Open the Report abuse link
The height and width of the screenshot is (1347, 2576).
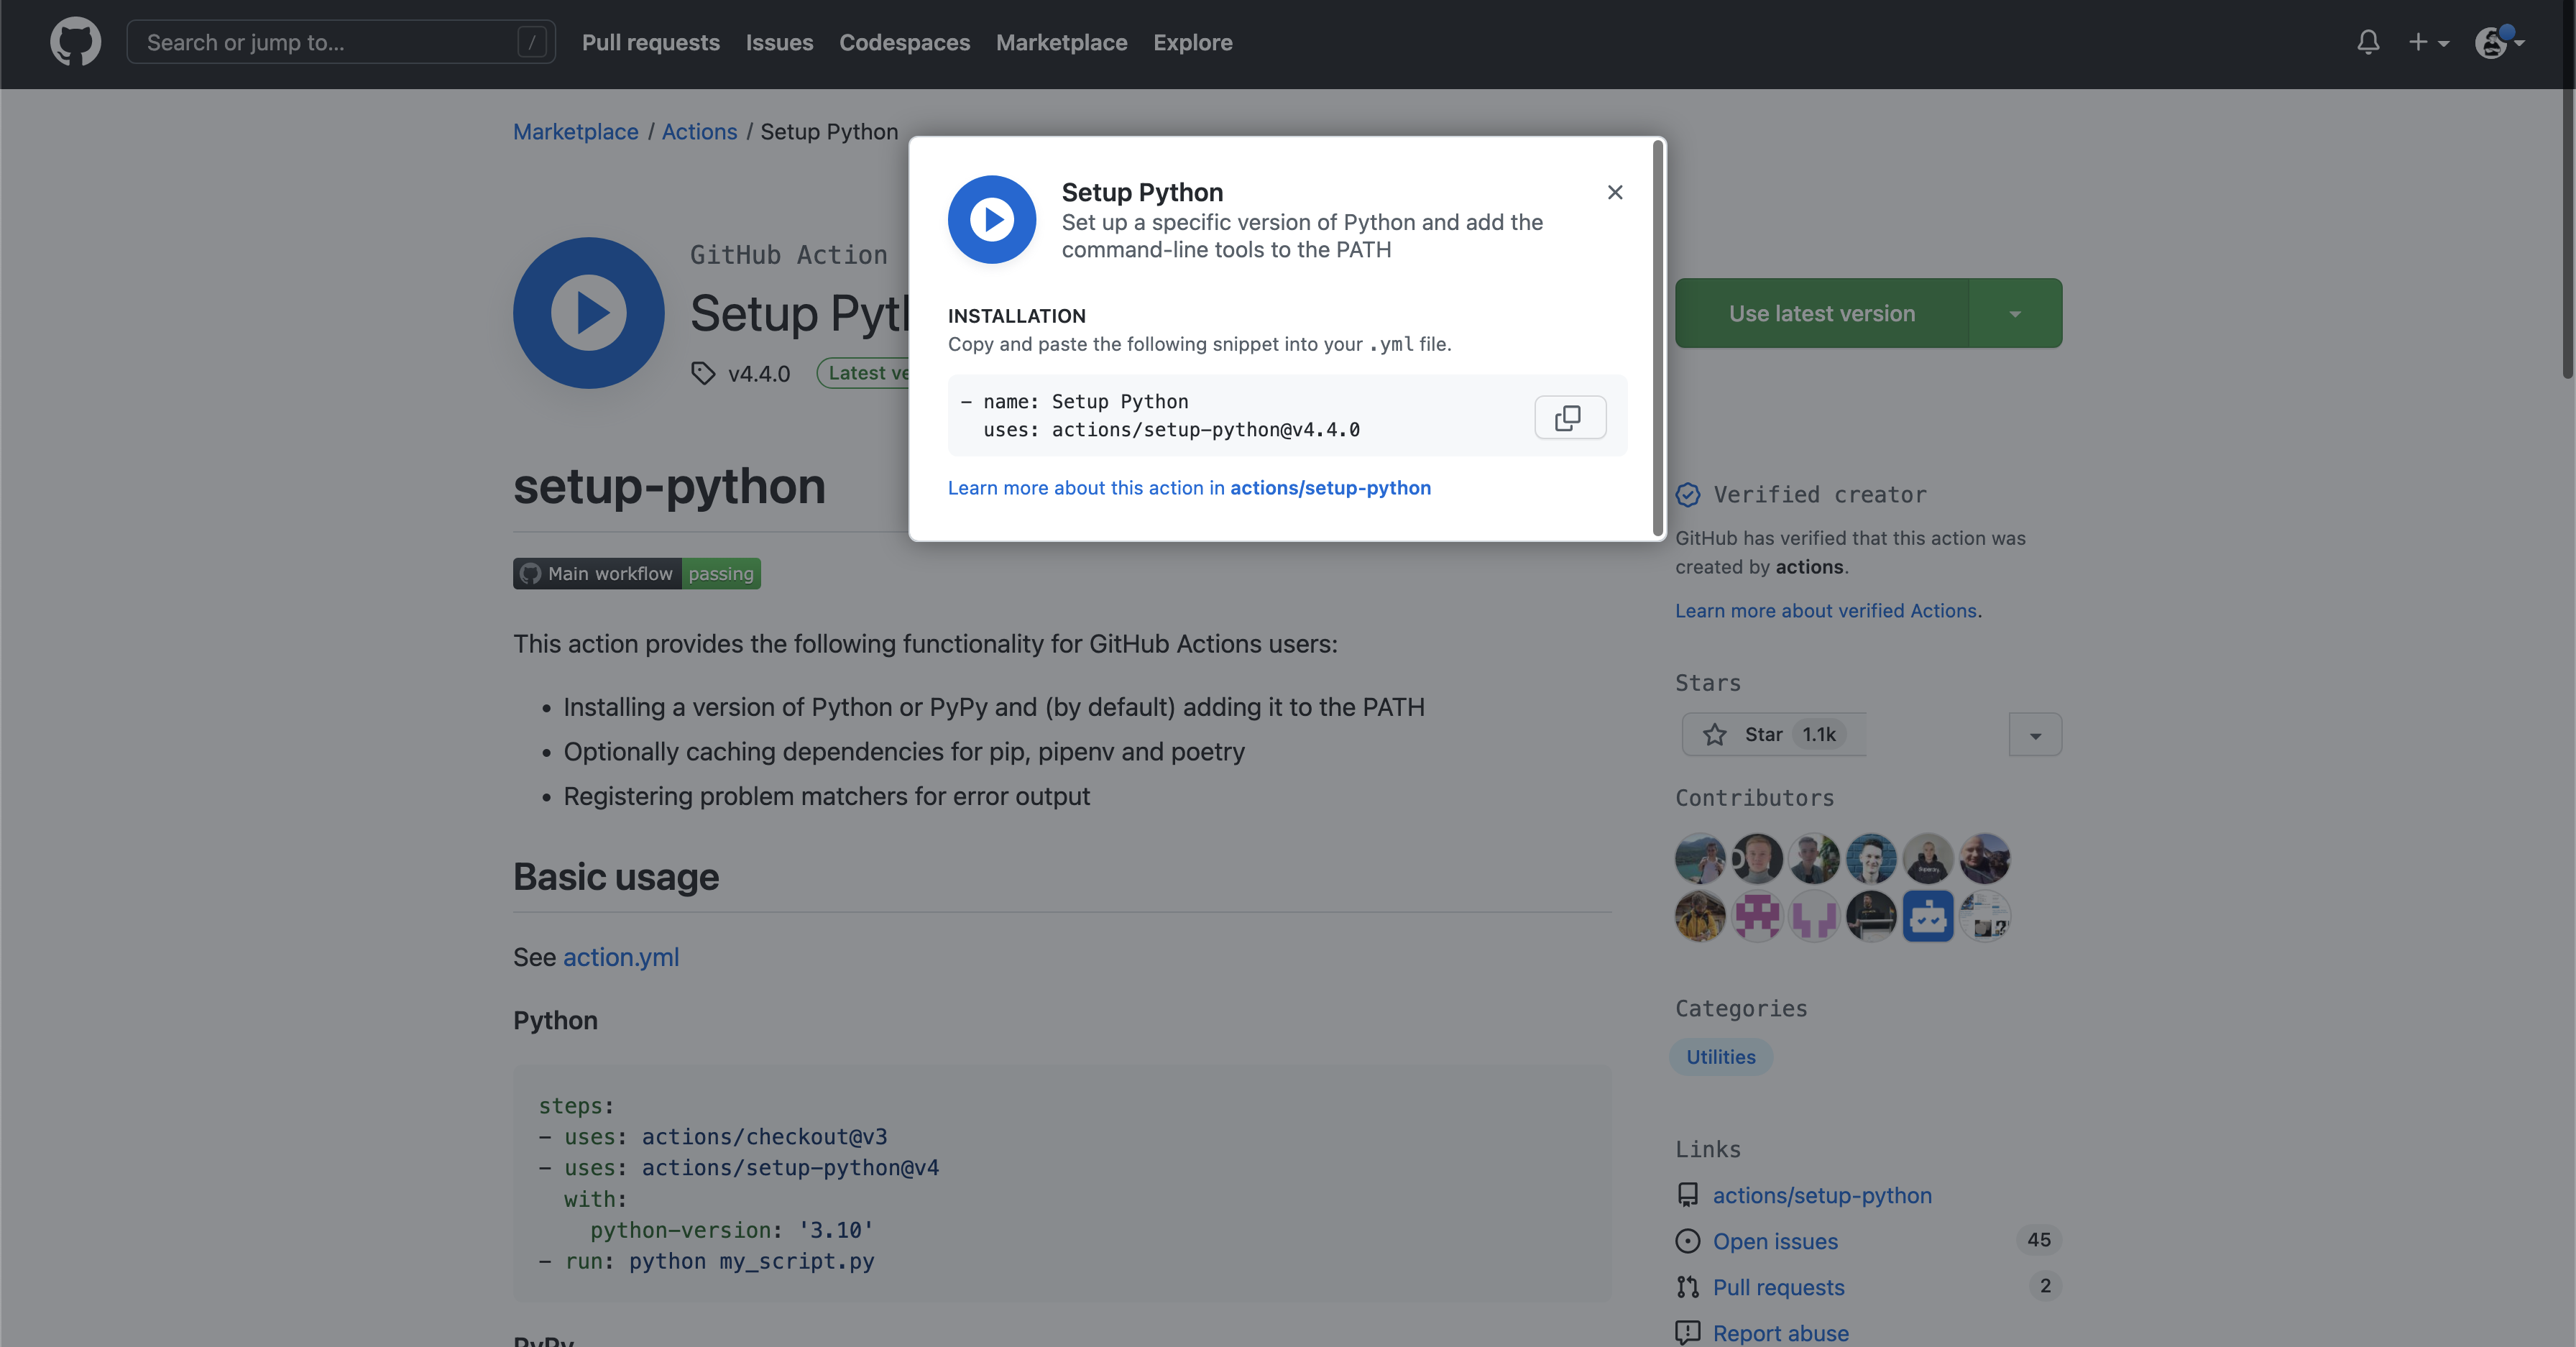(x=1781, y=1333)
